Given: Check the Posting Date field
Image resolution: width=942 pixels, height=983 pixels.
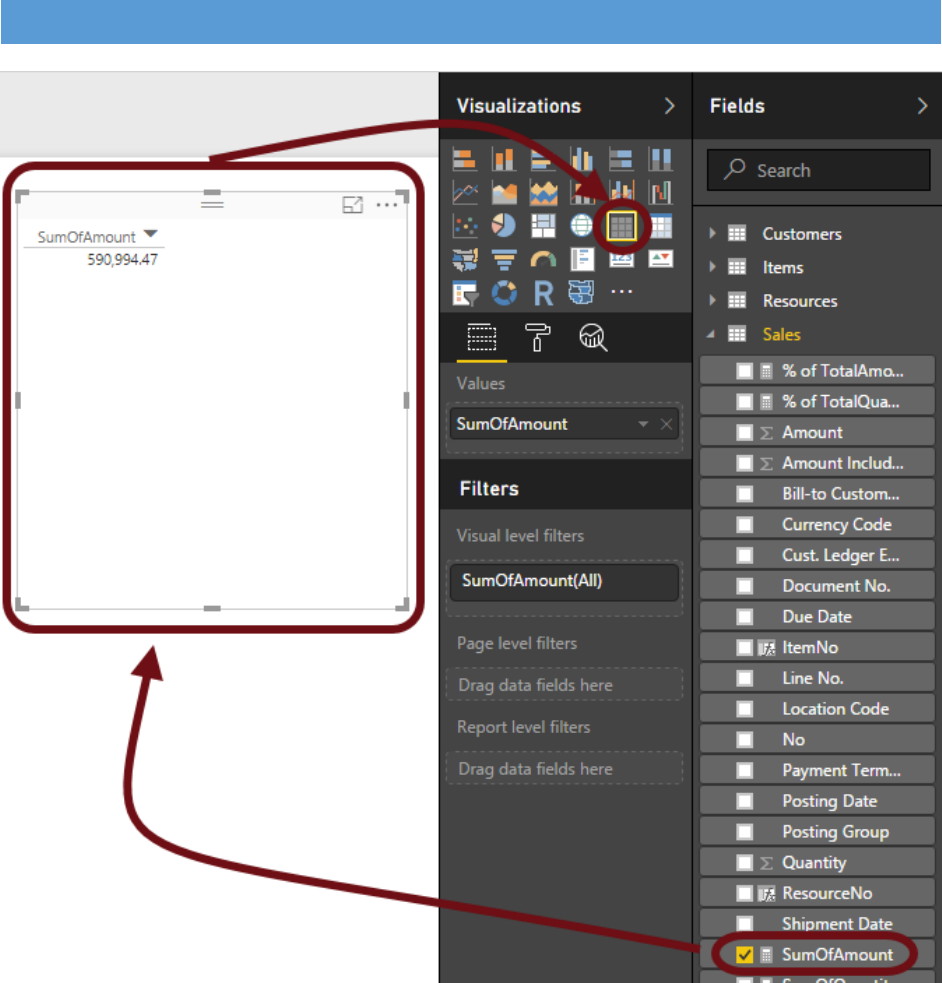Looking at the screenshot, I should tap(744, 801).
